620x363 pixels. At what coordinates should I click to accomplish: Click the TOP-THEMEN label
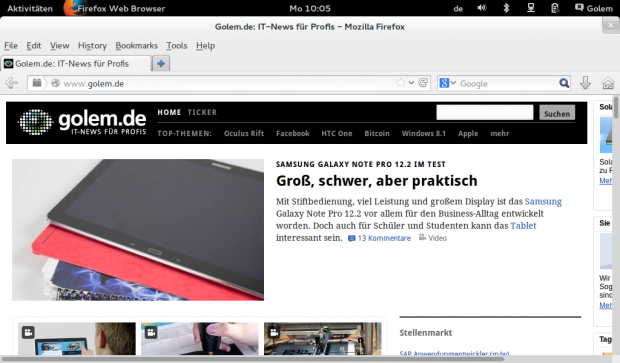tap(185, 134)
